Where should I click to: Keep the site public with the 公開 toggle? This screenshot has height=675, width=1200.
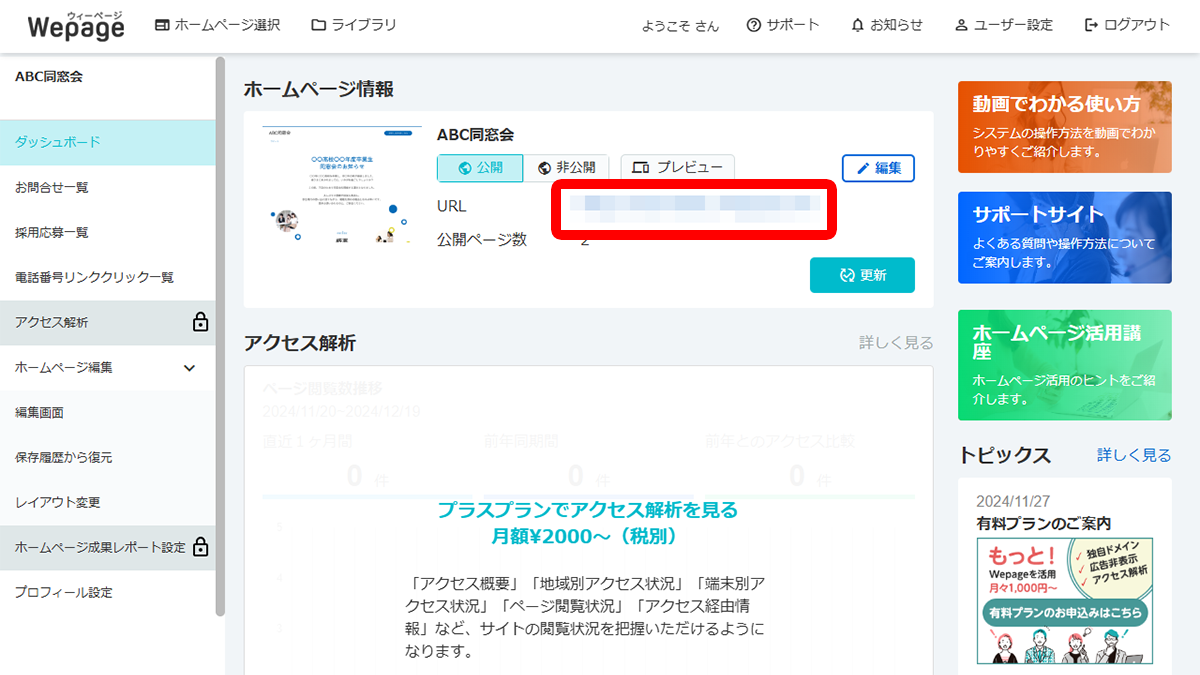[480, 167]
